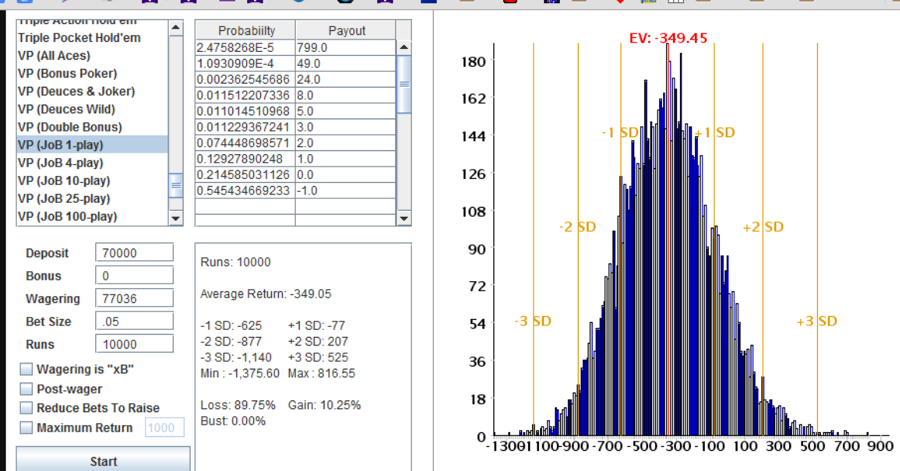
Task: Select probability cell 1.0930909E-4
Action: coord(245,64)
